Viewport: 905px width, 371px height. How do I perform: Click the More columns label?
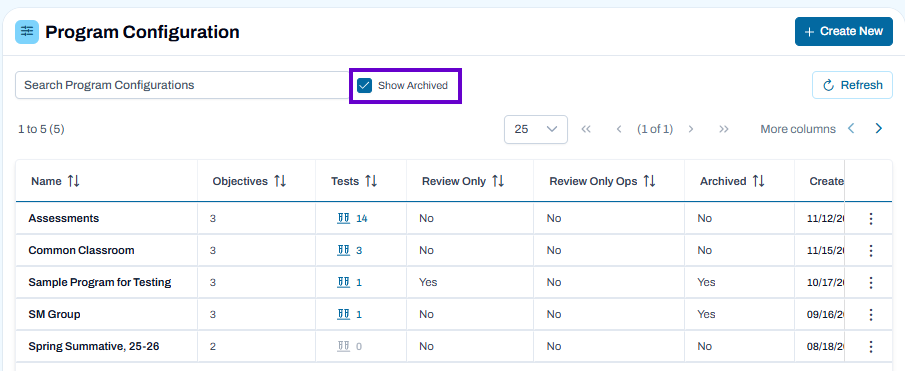[x=798, y=129]
